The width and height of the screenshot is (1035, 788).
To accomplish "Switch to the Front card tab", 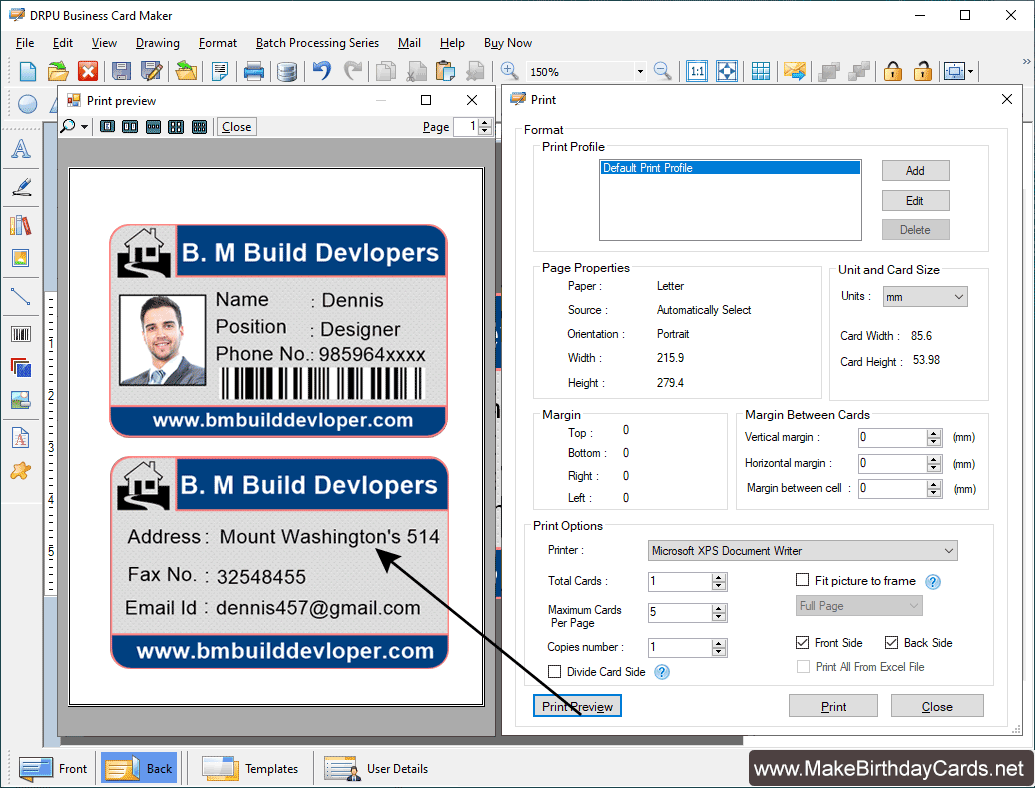I will [x=54, y=769].
